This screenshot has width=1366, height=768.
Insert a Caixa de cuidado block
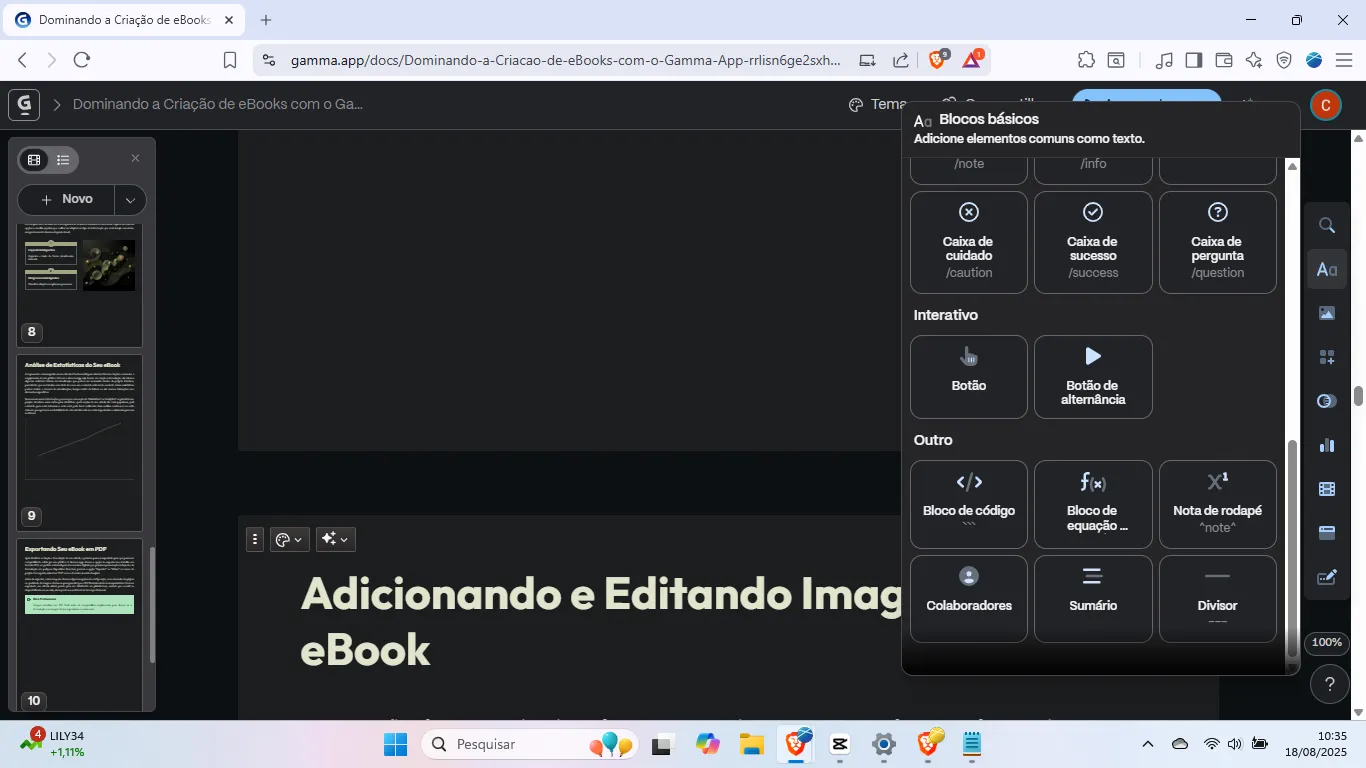click(968, 242)
